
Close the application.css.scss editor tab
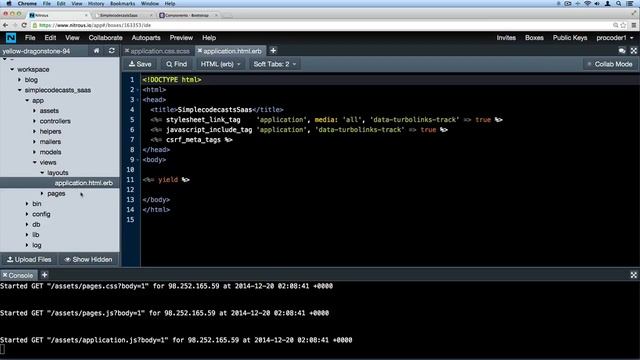[127, 51]
